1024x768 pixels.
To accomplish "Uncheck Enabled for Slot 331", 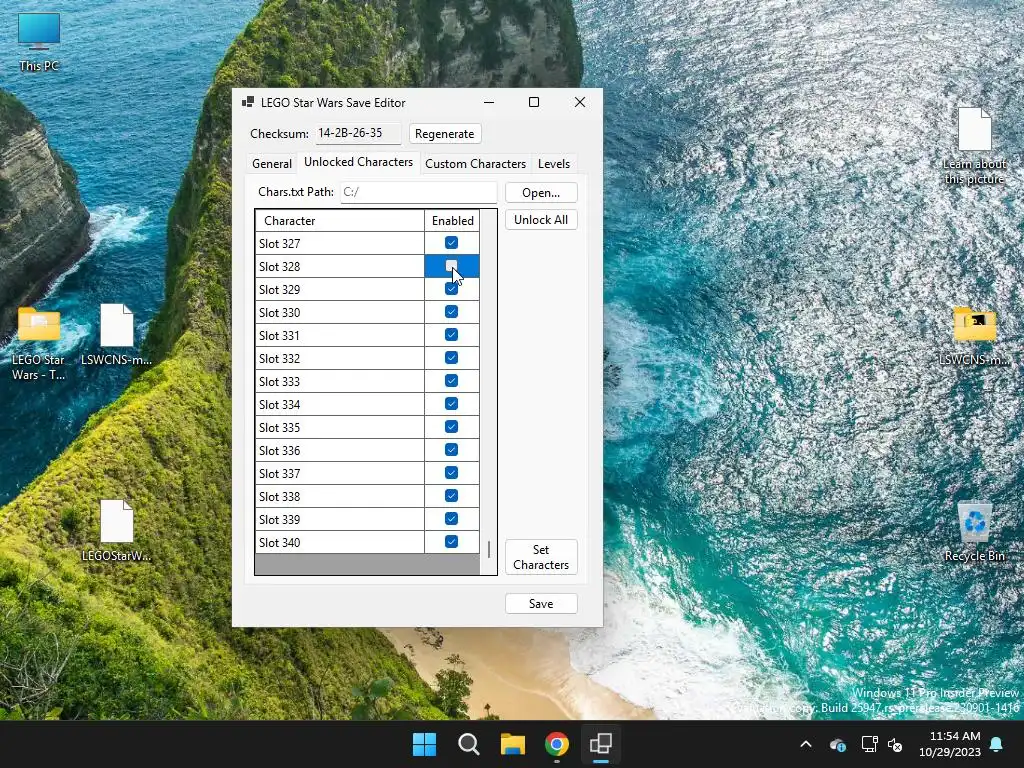I will pyautogui.click(x=451, y=334).
